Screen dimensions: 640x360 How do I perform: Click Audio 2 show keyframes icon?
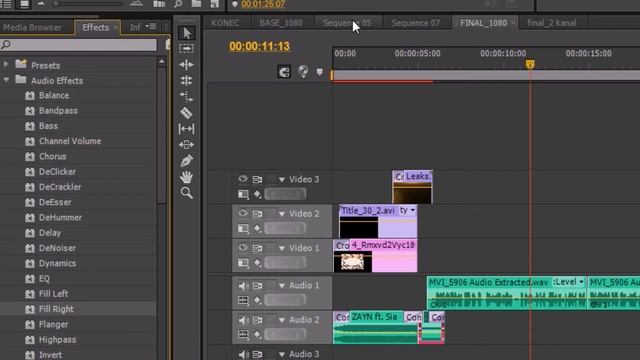pyautogui.click(x=258, y=335)
